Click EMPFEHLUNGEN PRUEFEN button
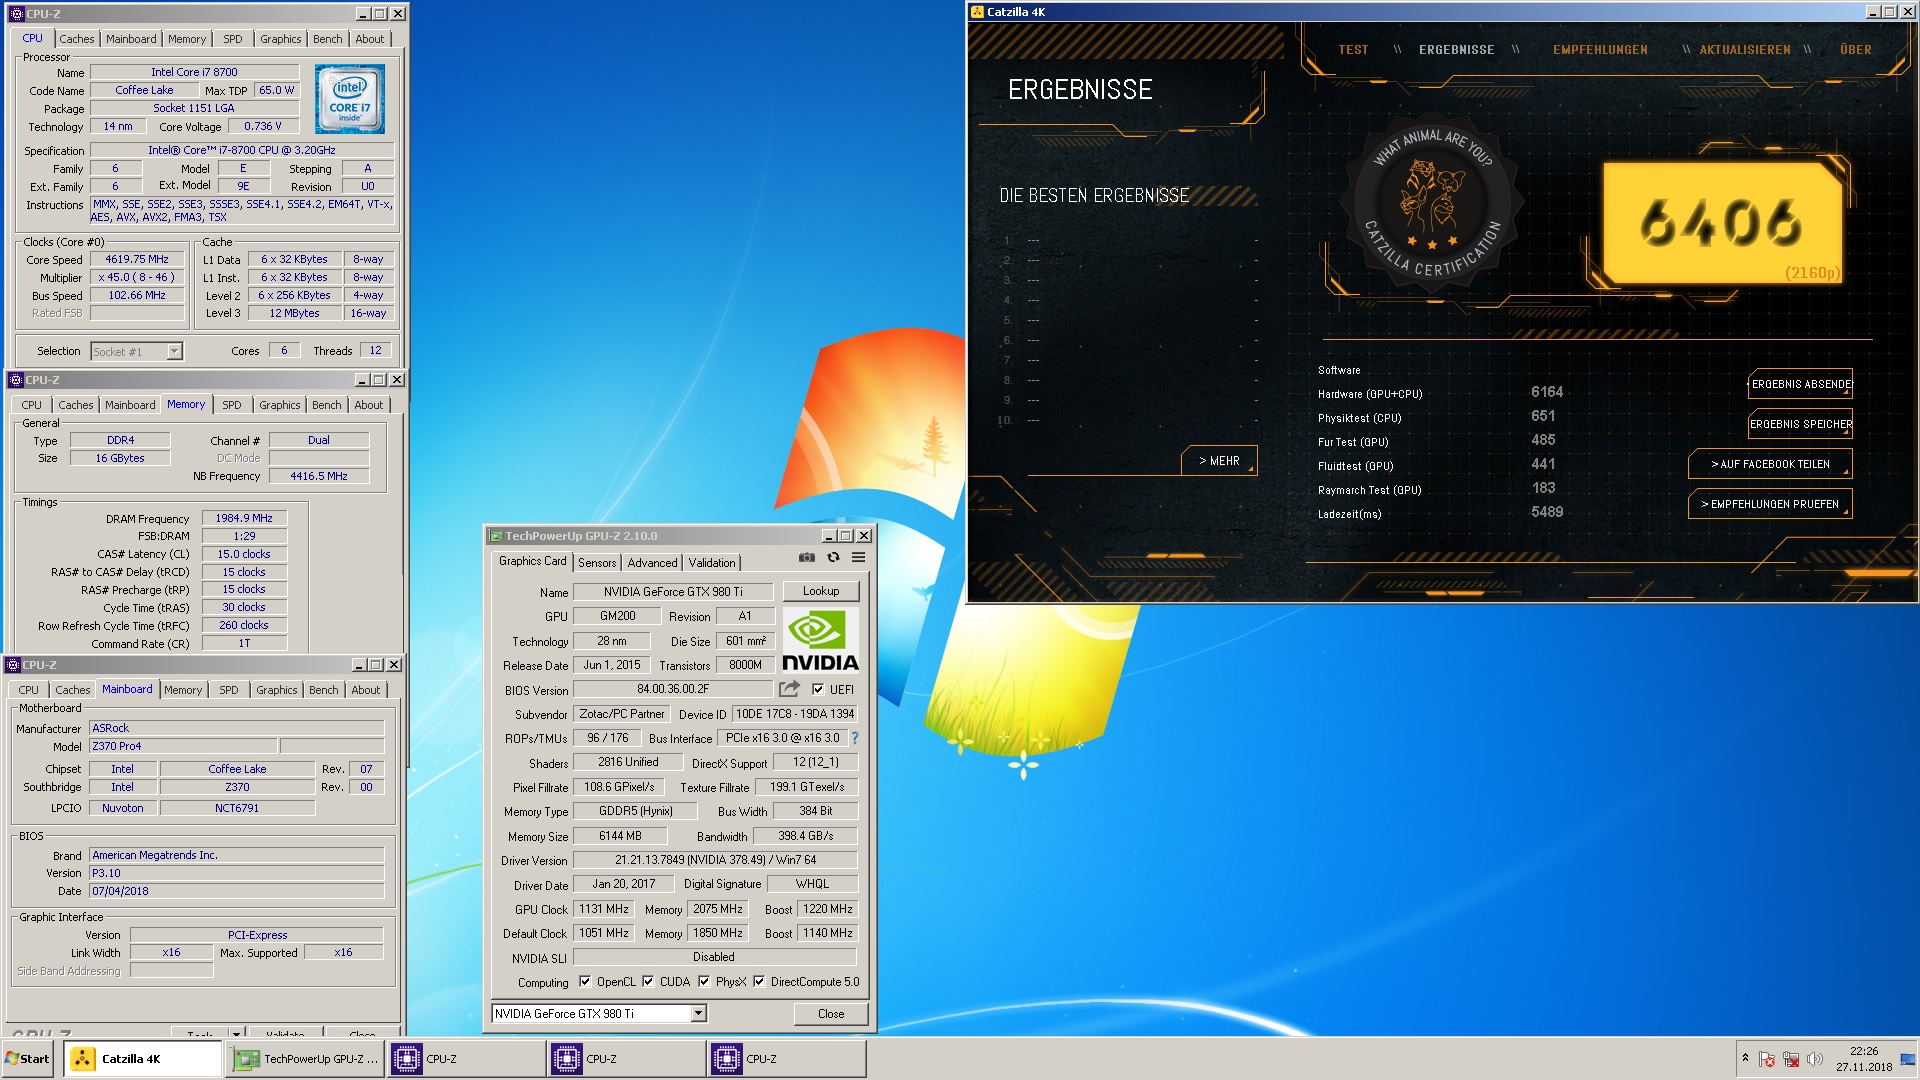 (x=1770, y=504)
